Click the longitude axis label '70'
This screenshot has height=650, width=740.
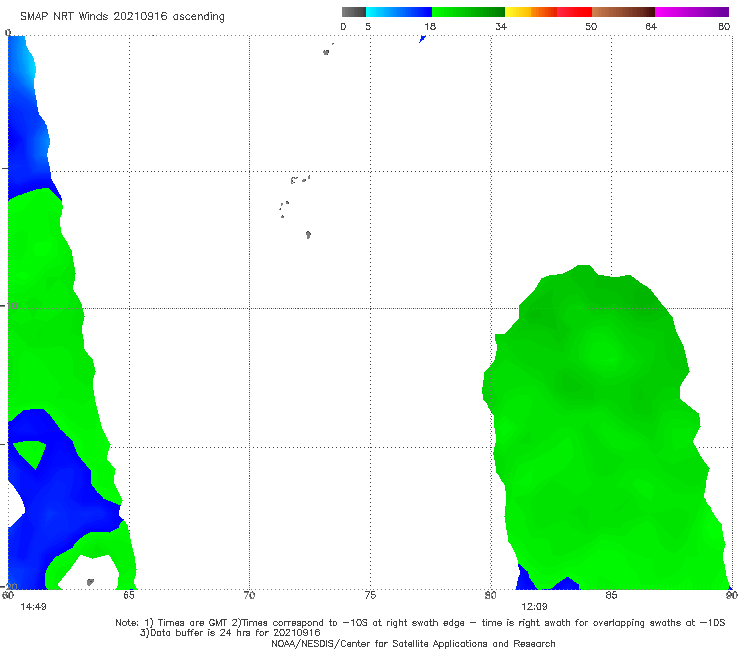(249, 595)
